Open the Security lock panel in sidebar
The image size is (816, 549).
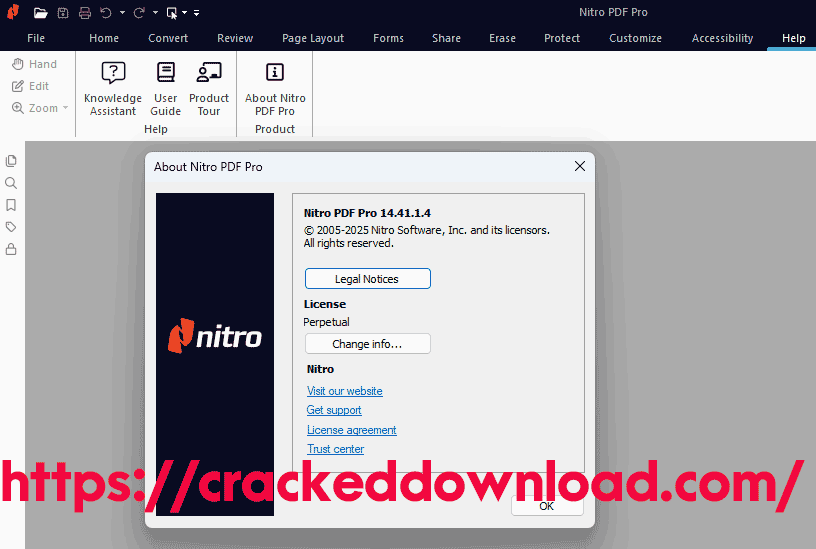coord(11,249)
